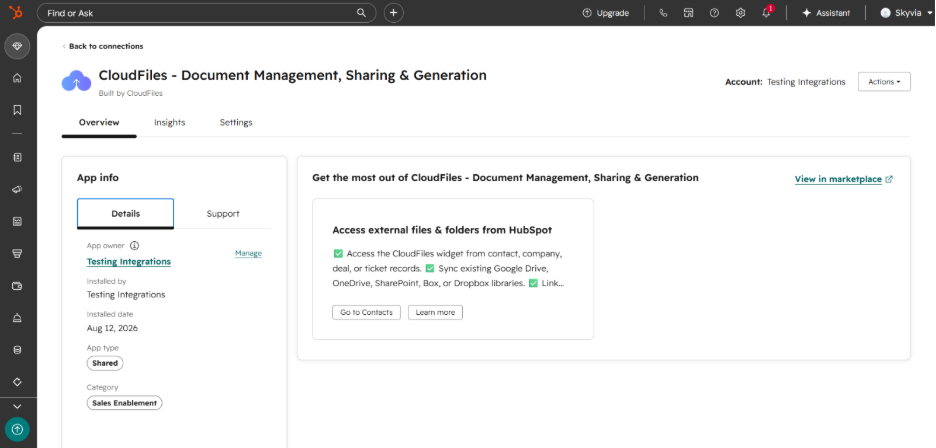This screenshot has width=936, height=448.
Task: Expand the sidebar with the down chevron
Action: (17, 407)
